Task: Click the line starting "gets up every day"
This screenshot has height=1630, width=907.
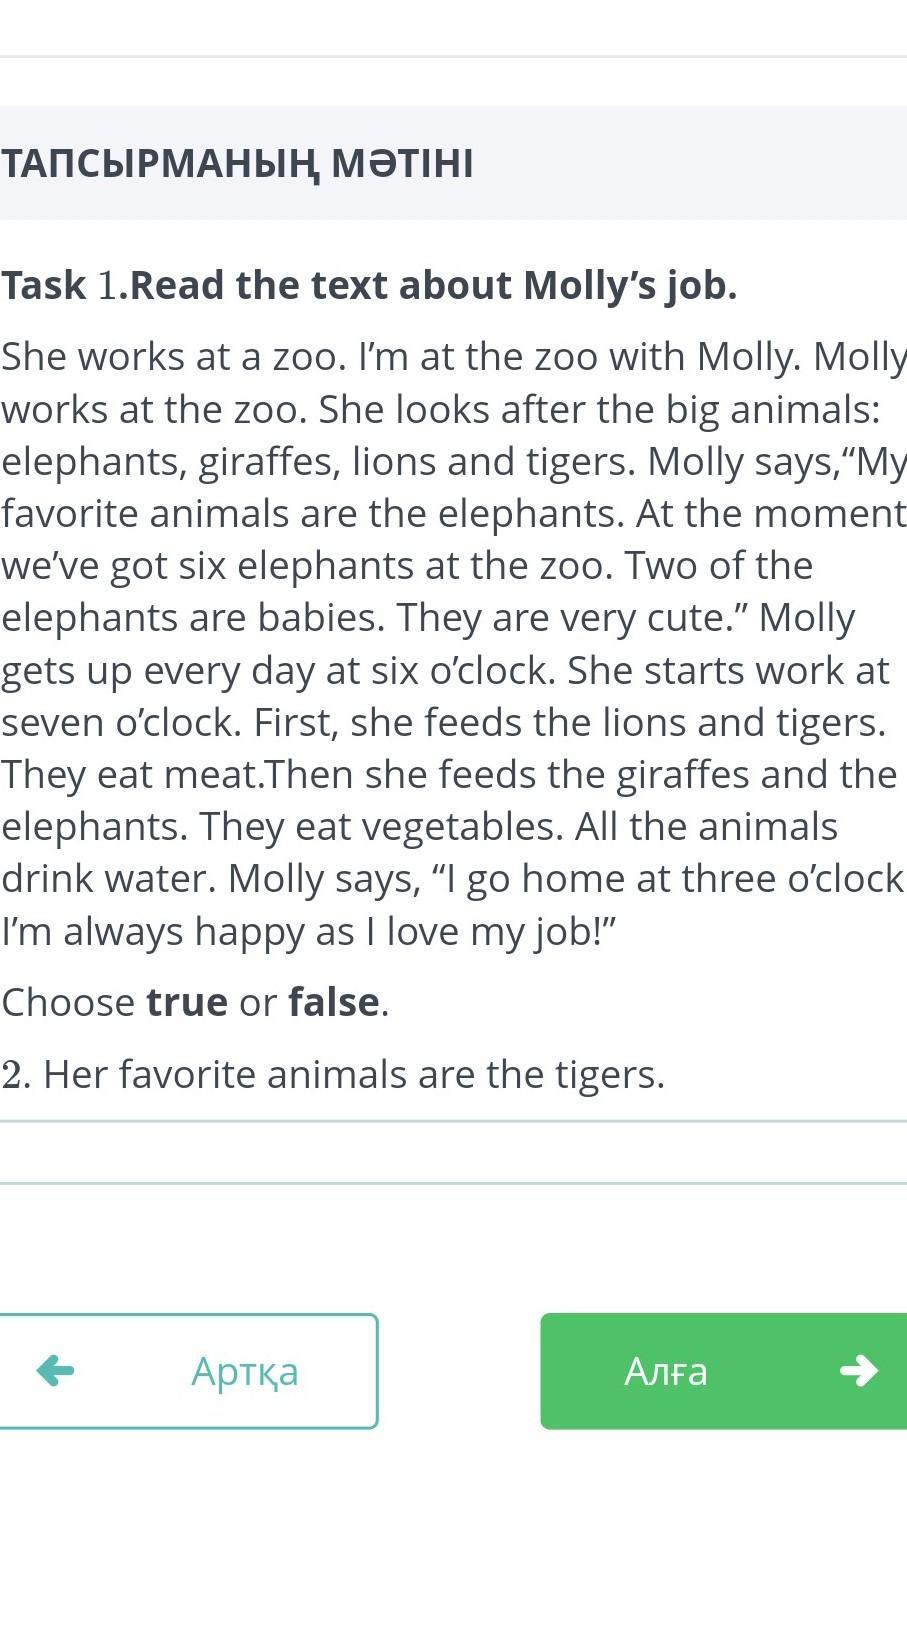Action: click(445, 670)
